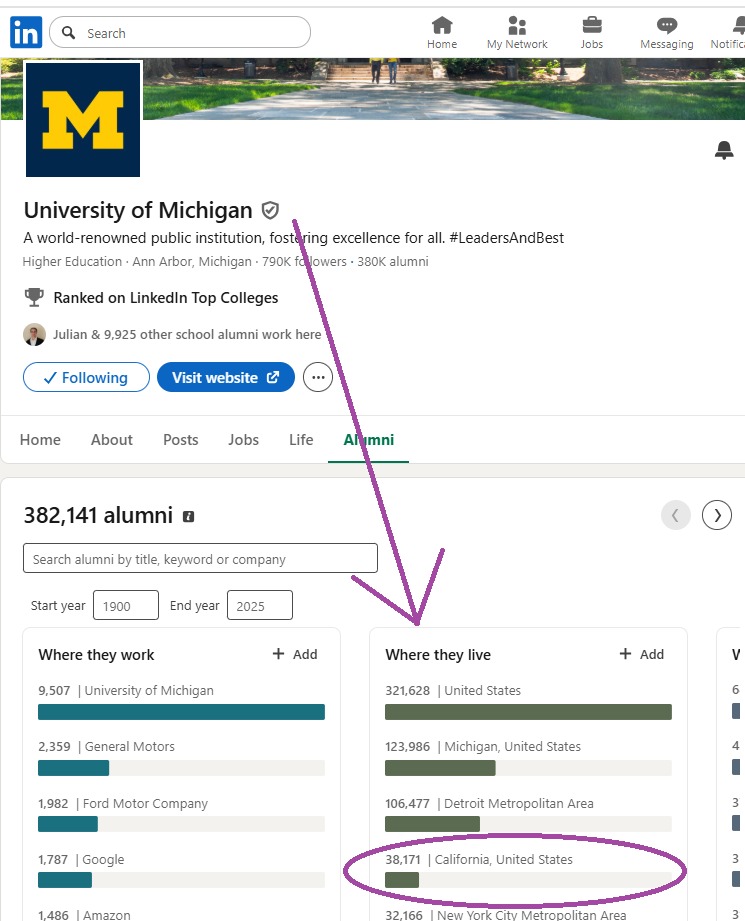Click the Visit website button
745x921 pixels.
(226, 377)
